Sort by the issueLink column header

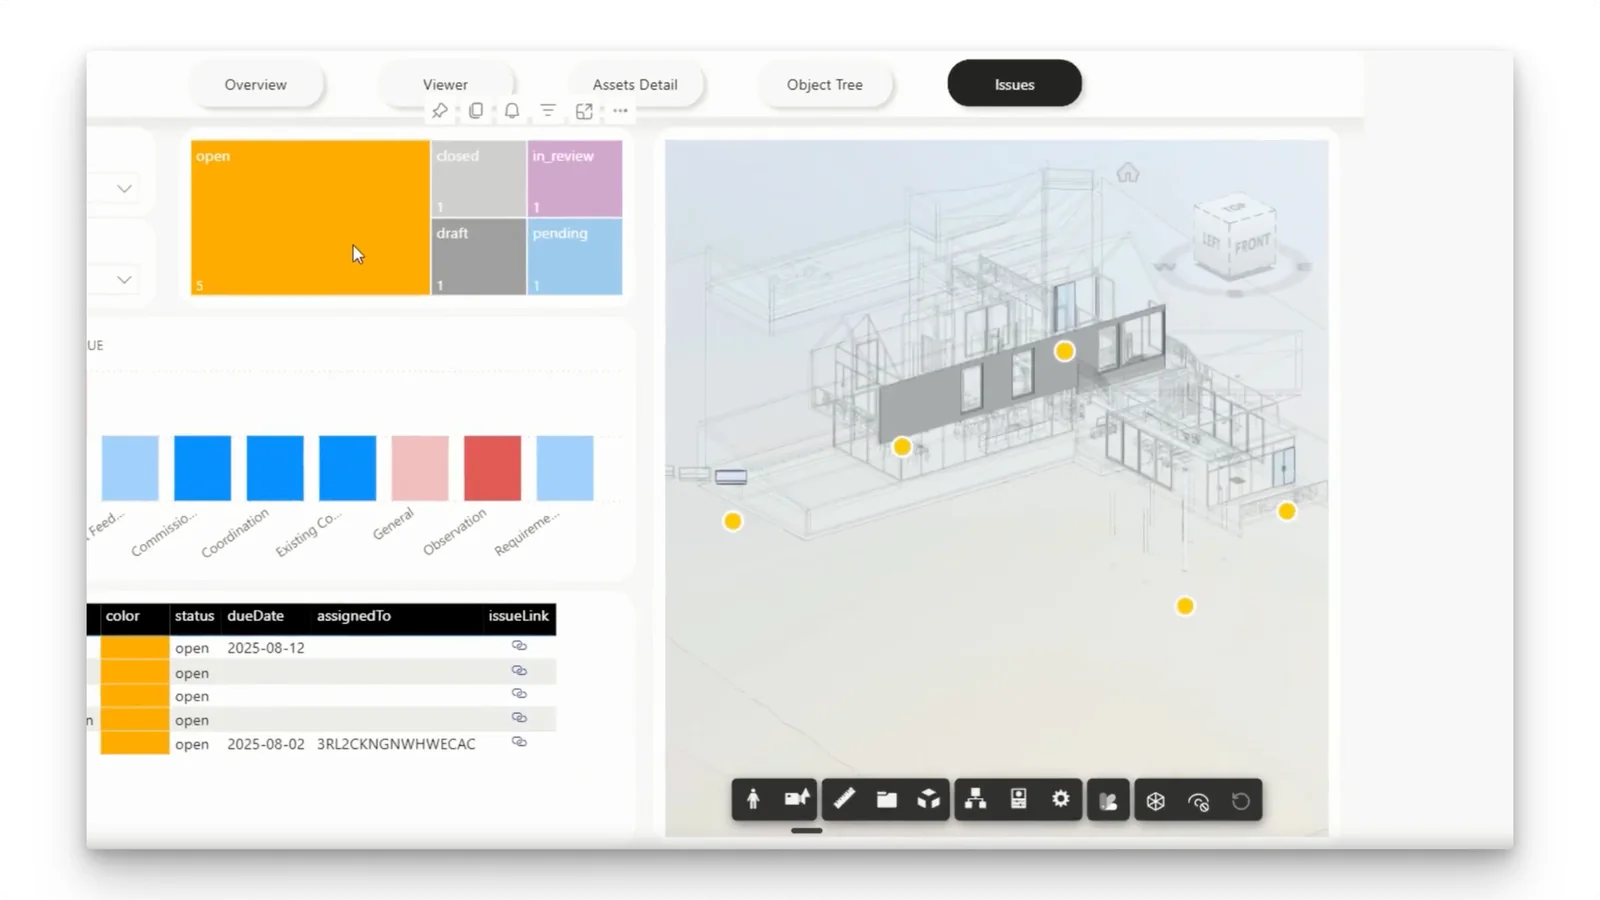point(518,616)
